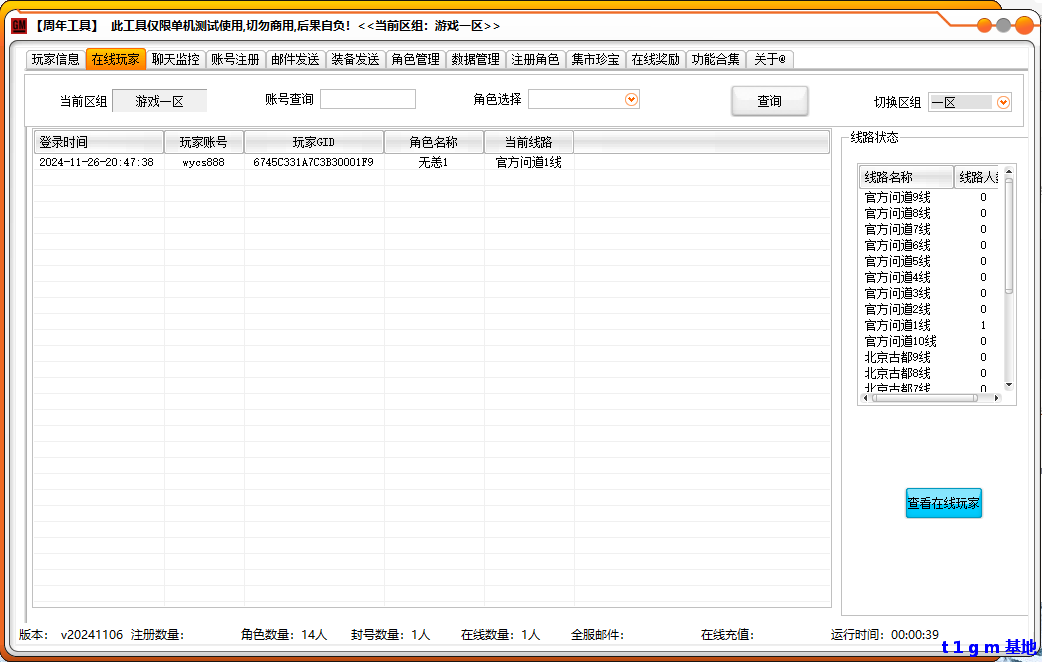Click the line list horizontal scrollbar right arrow
The image size is (1042, 662).
click(996, 398)
